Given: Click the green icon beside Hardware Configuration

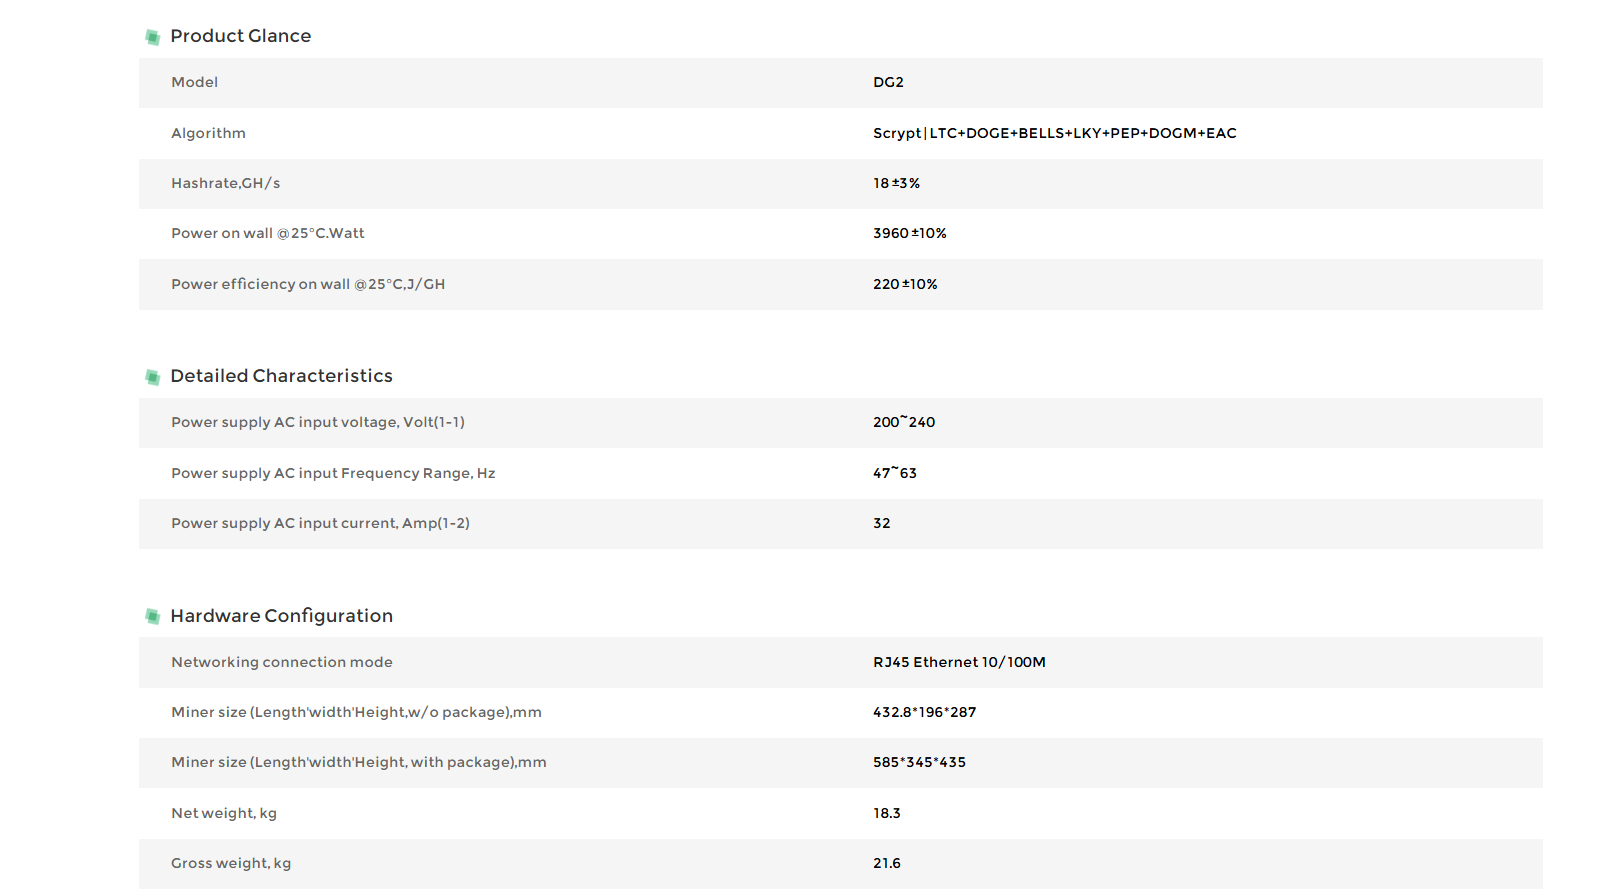Looking at the screenshot, I should coord(152,616).
